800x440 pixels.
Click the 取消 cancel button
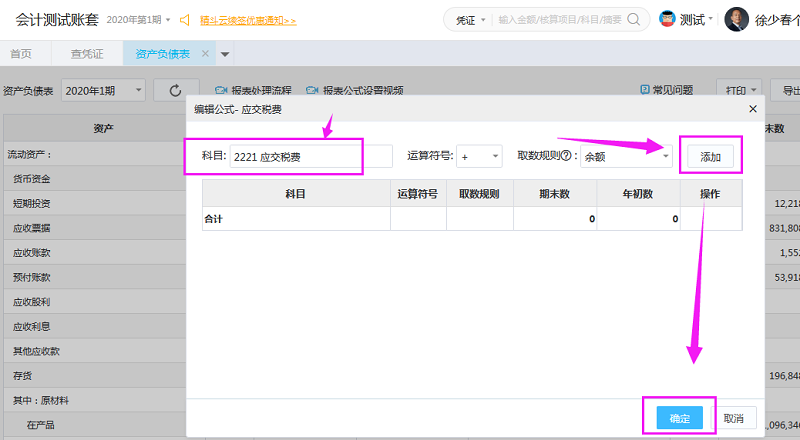click(x=734, y=418)
